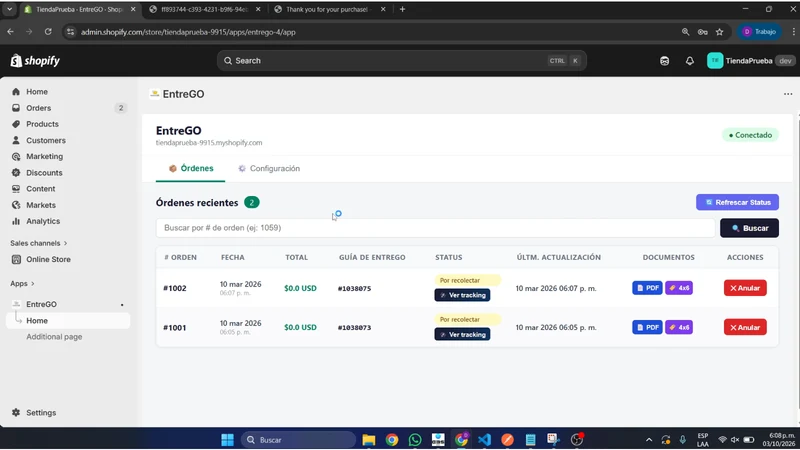
Task: Click the Buscar search button
Action: pyautogui.click(x=749, y=228)
